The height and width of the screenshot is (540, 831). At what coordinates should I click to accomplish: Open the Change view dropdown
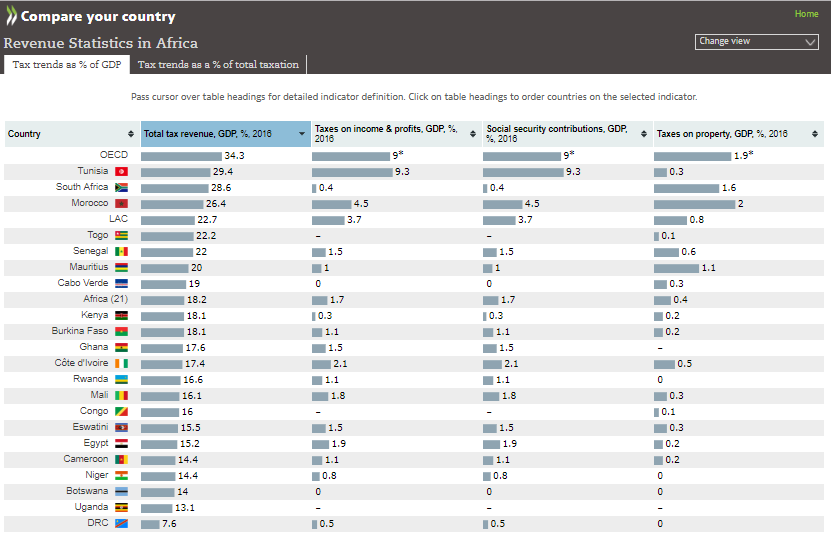[757, 42]
